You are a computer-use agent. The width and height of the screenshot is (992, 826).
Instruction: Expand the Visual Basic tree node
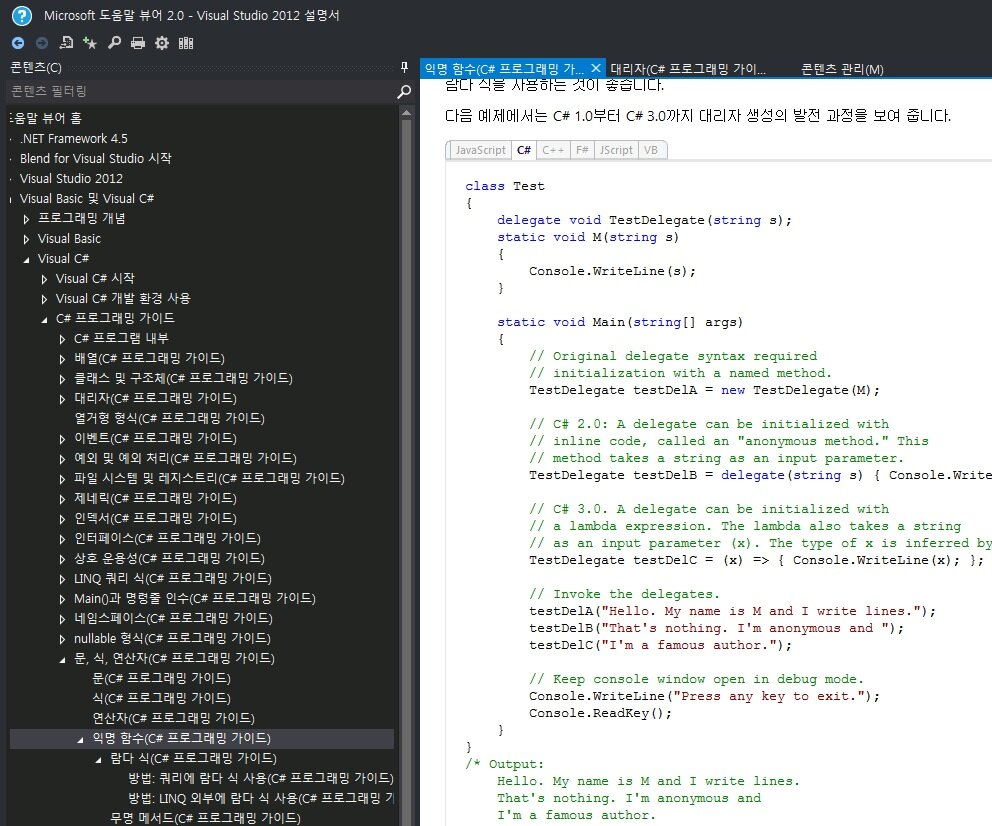coord(25,238)
